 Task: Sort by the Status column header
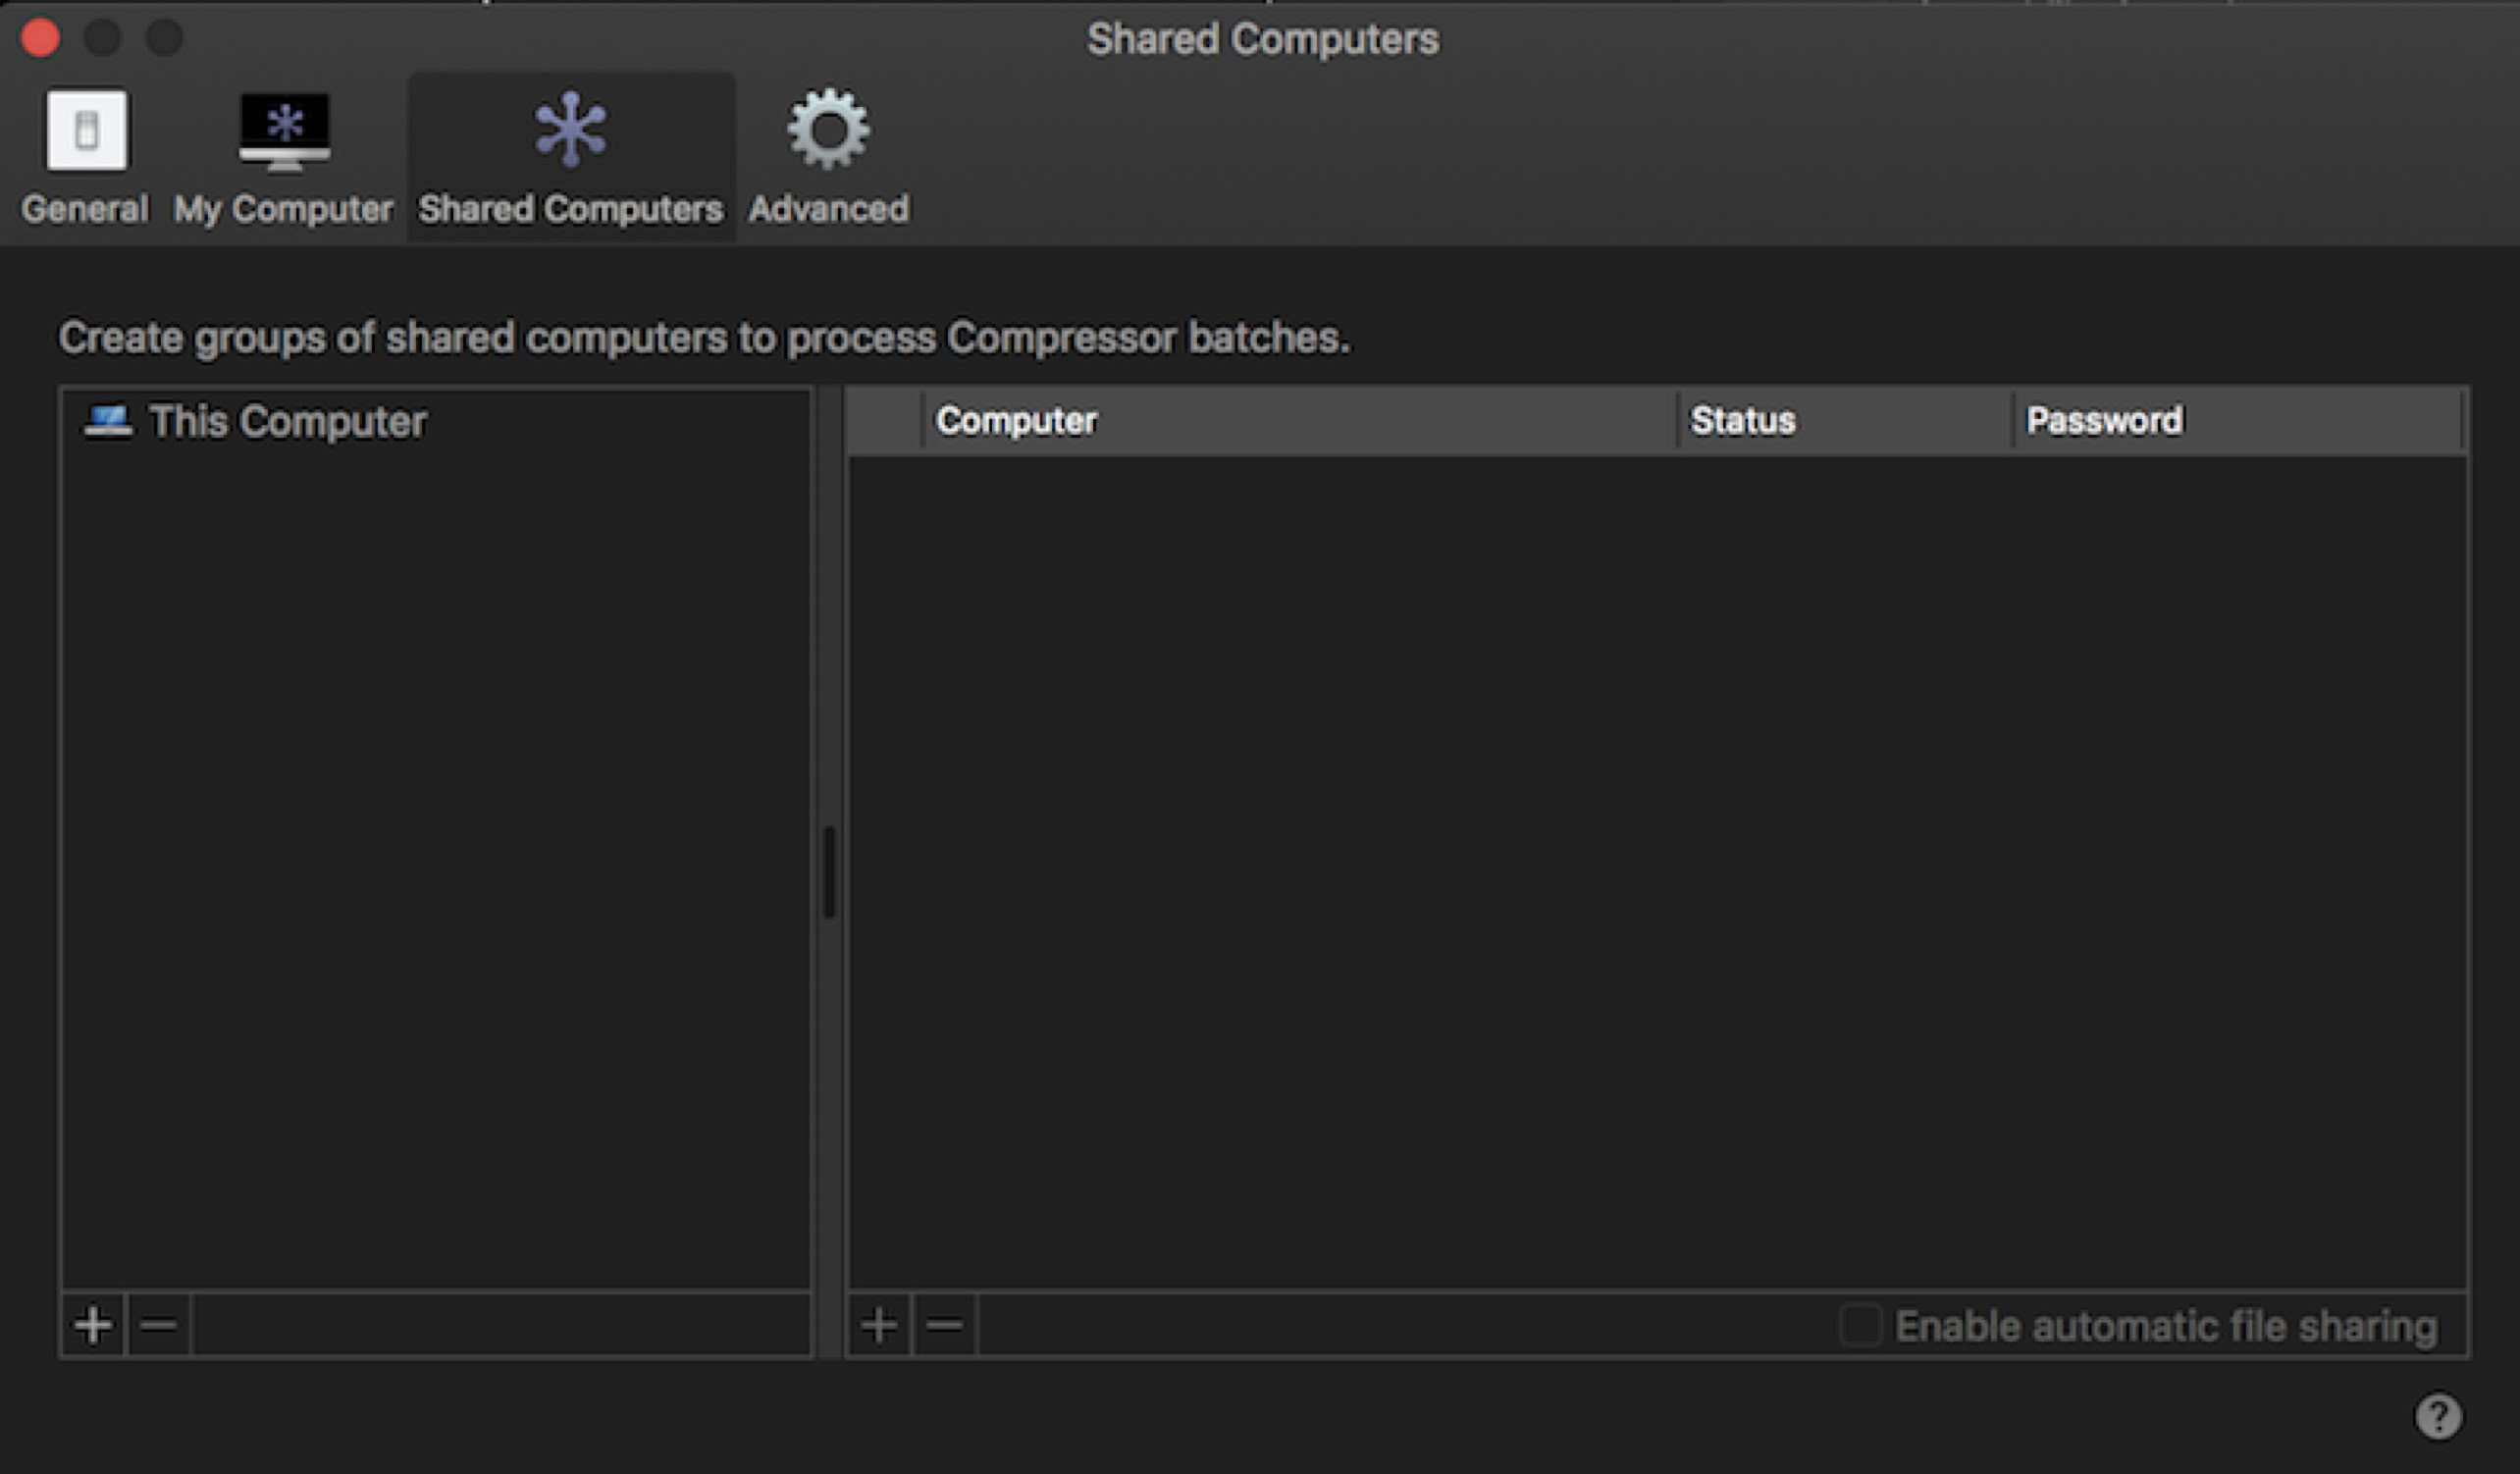click(x=1742, y=421)
